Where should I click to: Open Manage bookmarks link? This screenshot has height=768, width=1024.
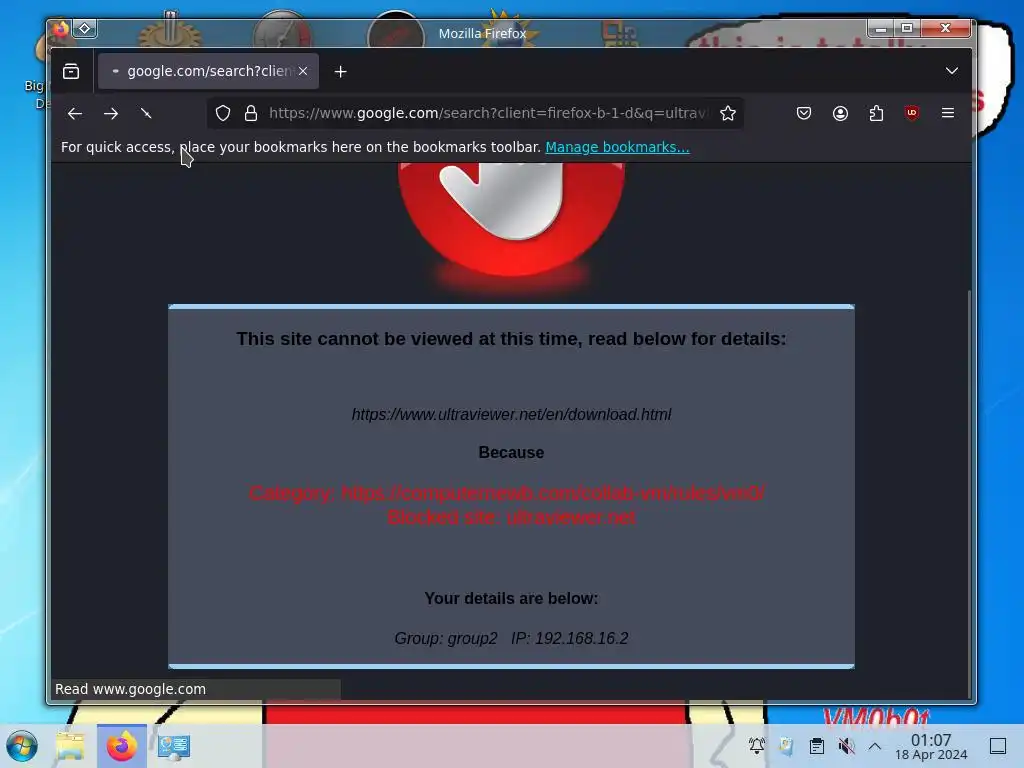[x=617, y=148]
